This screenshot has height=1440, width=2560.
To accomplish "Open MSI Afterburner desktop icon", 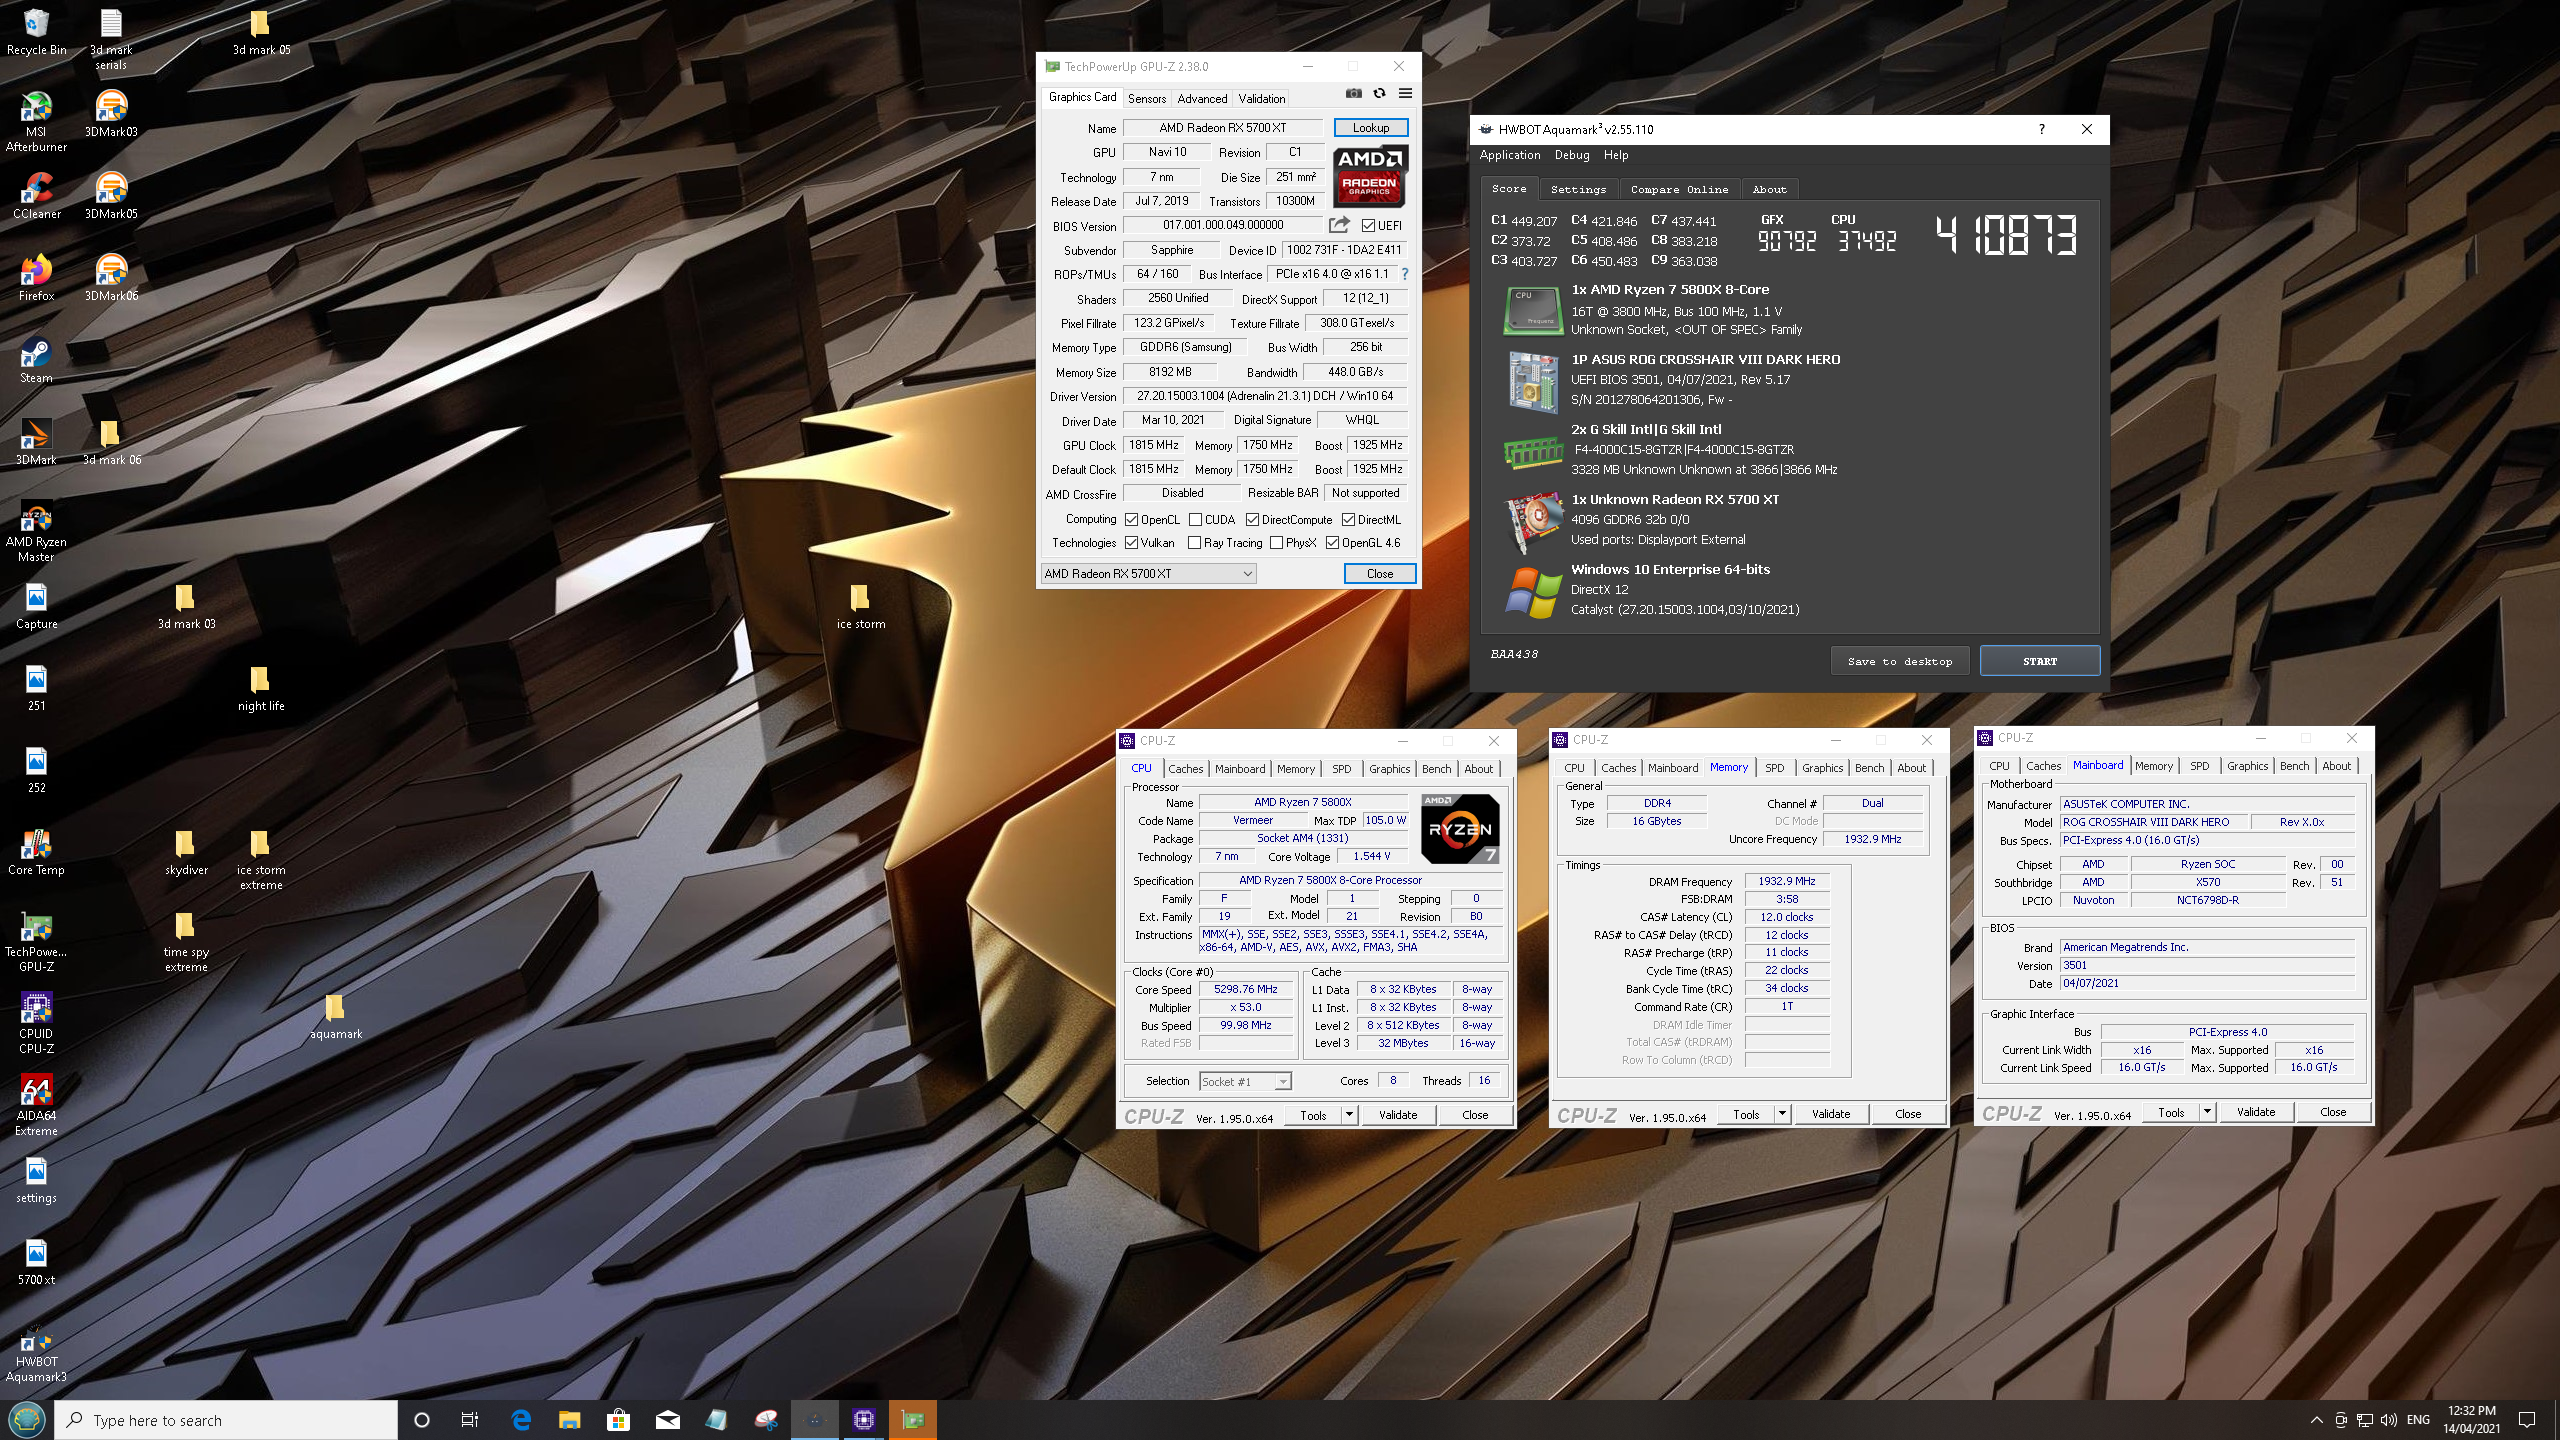I will pyautogui.click(x=36, y=121).
